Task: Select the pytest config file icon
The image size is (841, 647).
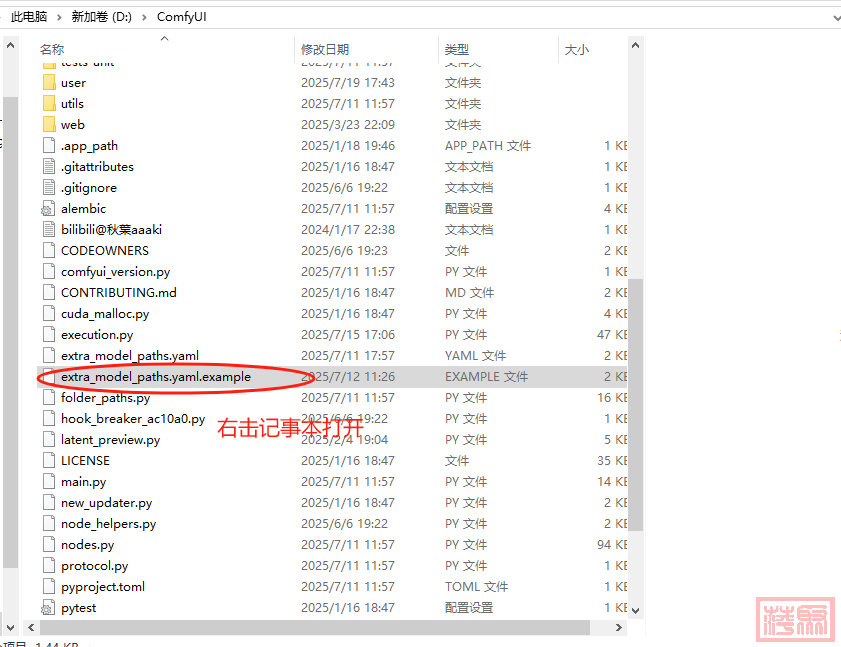Action: [49, 608]
